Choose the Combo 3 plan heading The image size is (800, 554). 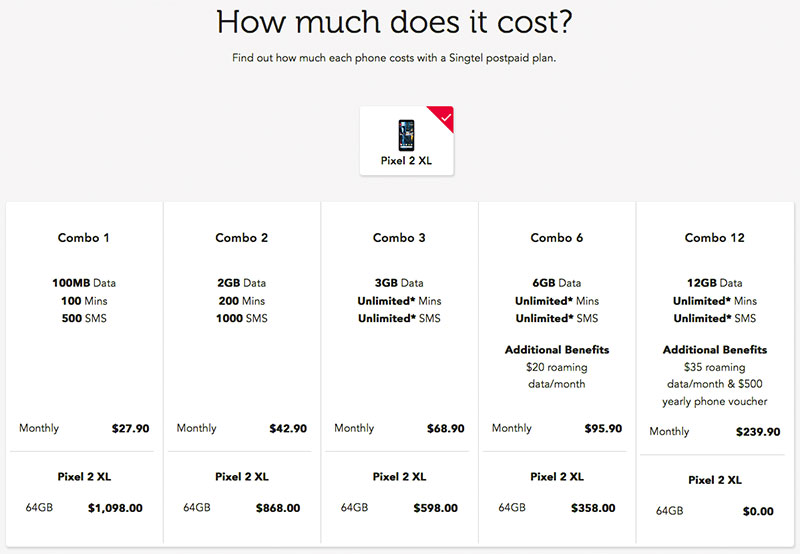click(x=399, y=238)
